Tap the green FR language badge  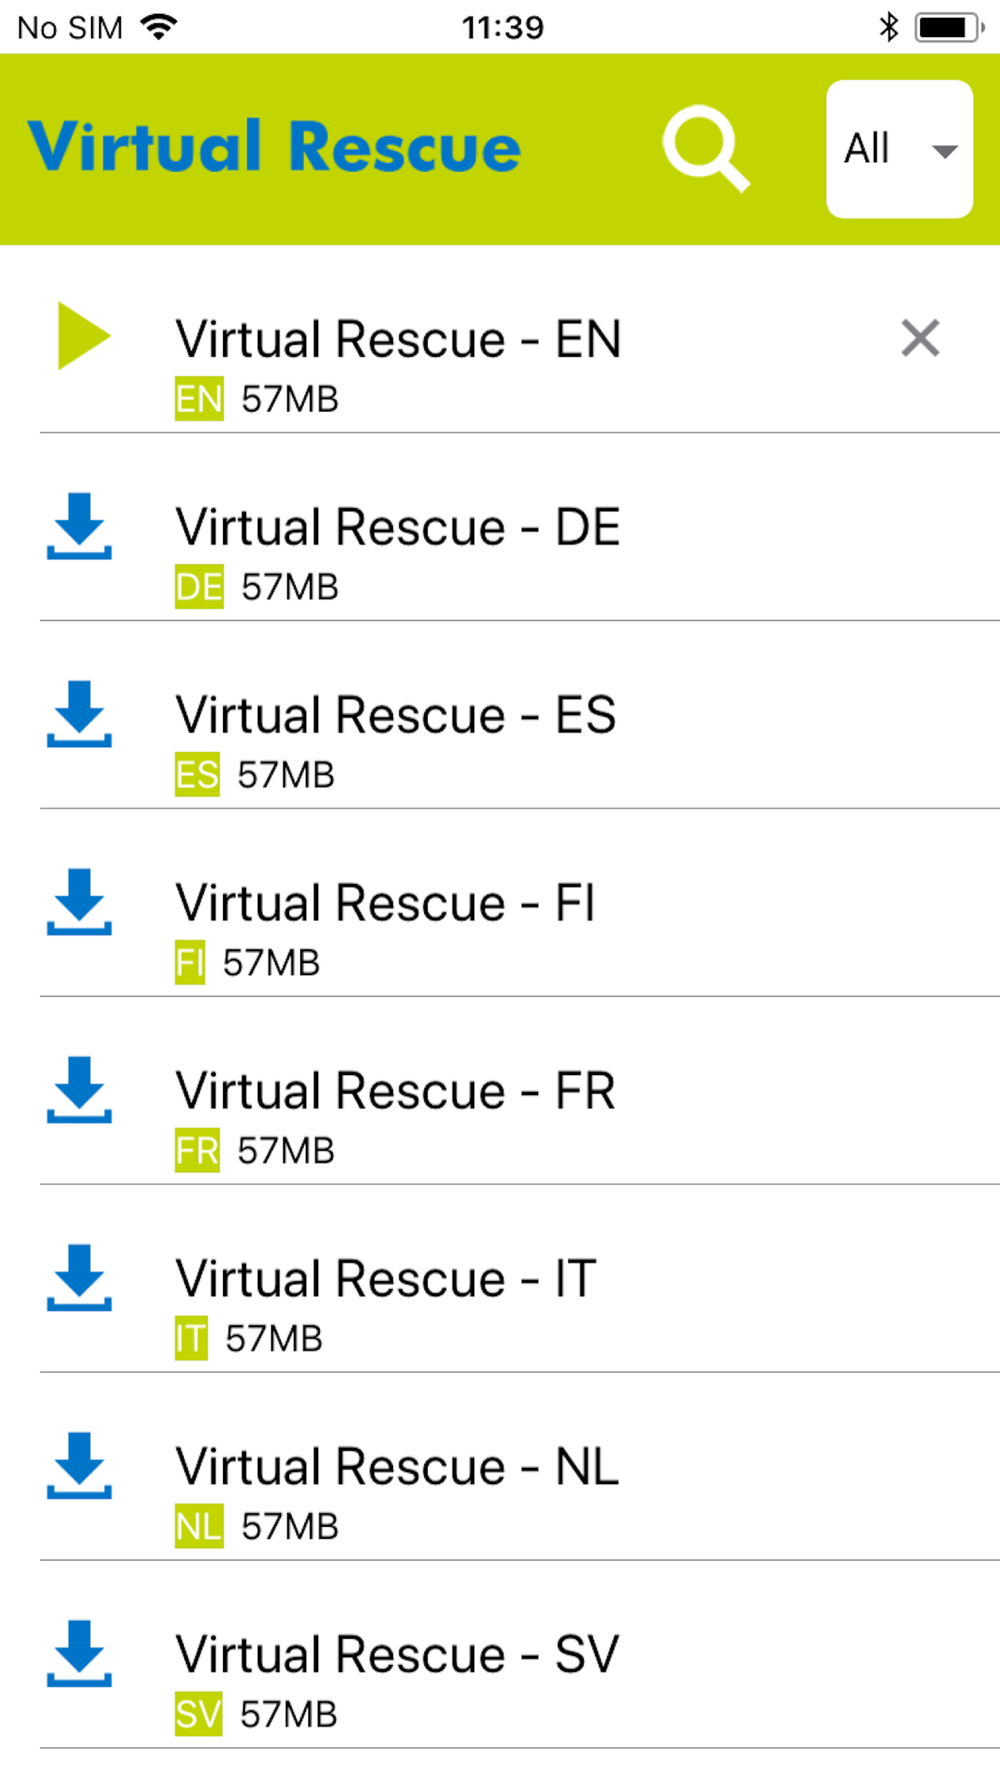(x=197, y=1151)
